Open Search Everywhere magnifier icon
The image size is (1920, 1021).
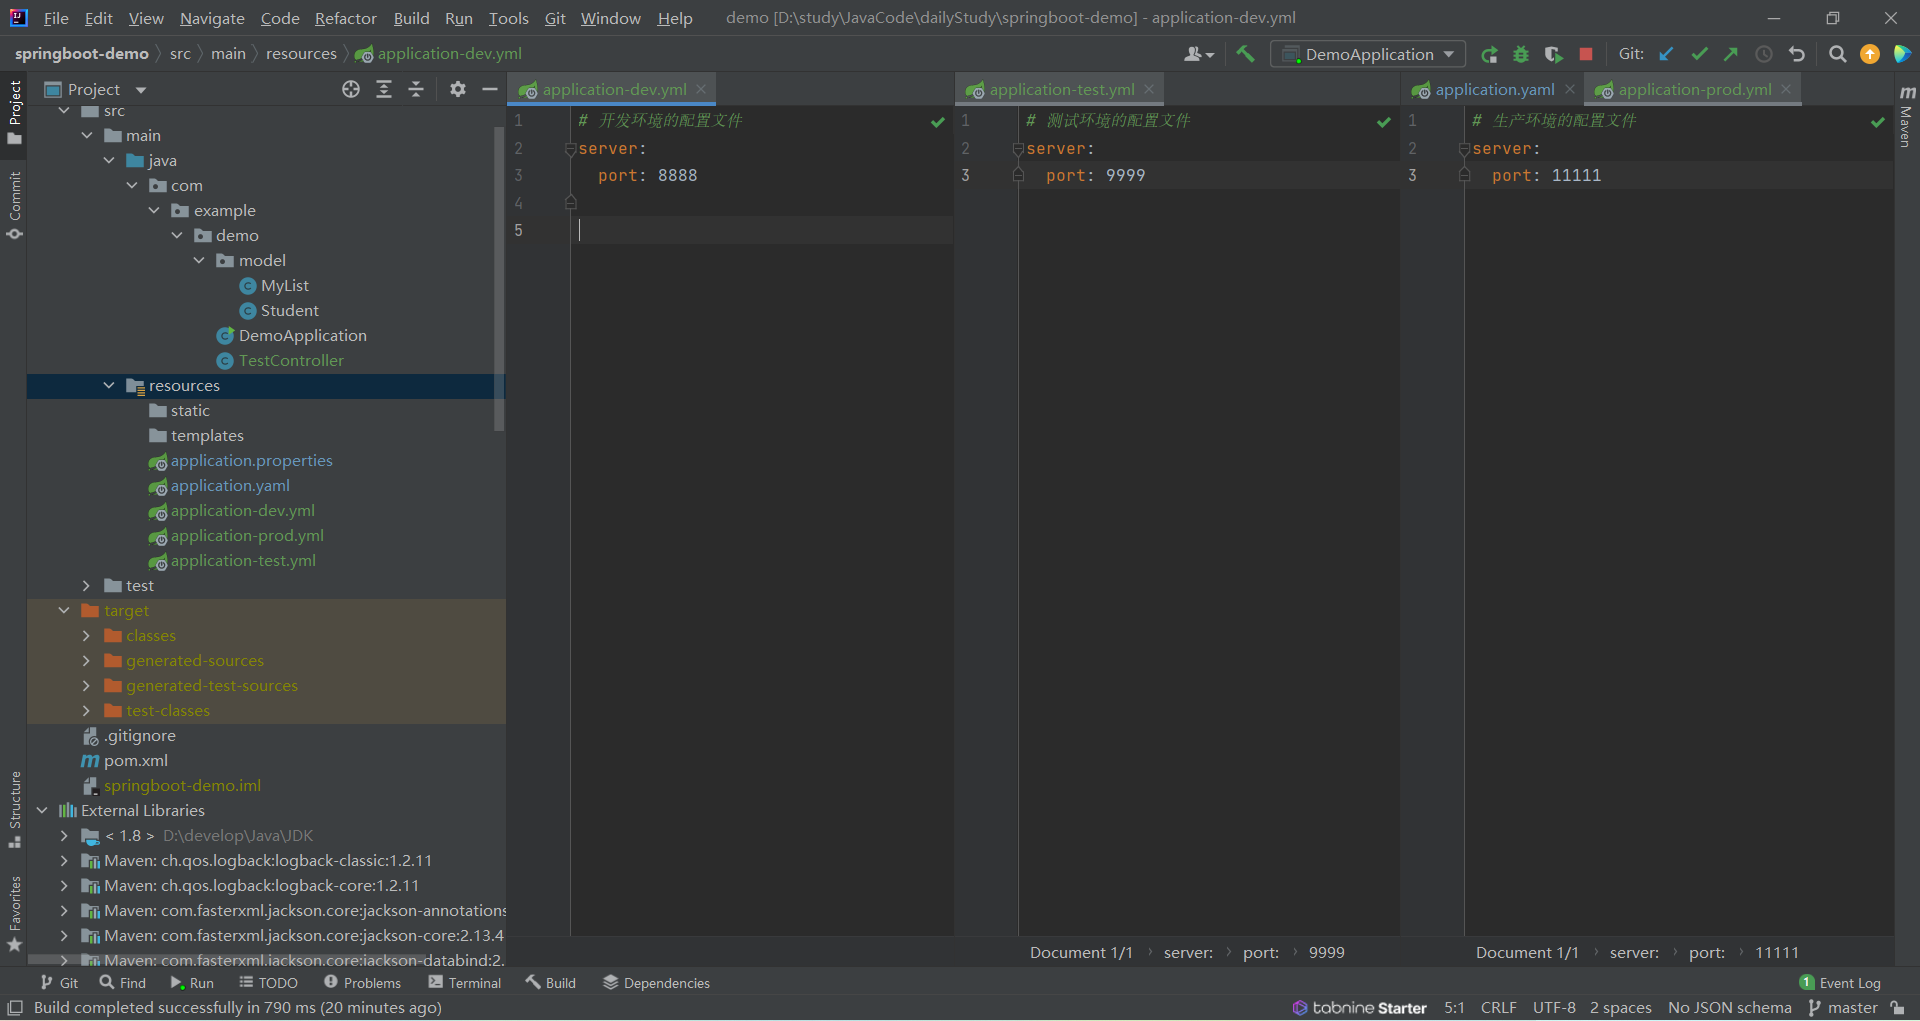pos(1837,54)
